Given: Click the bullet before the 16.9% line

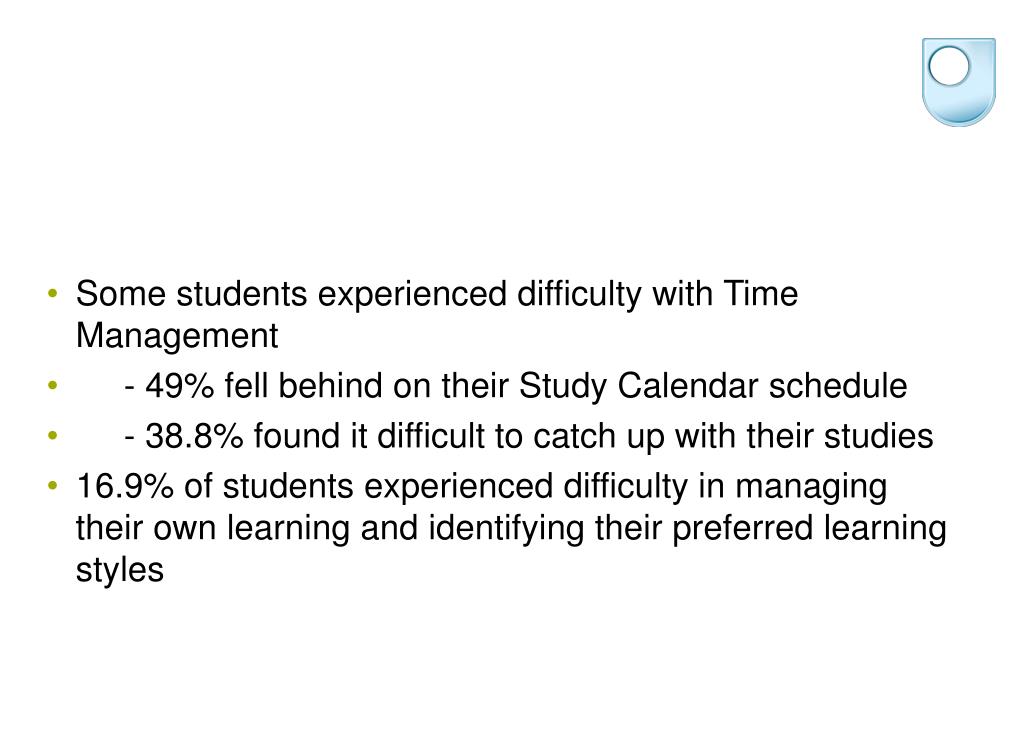Looking at the screenshot, I should click(53, 486).
